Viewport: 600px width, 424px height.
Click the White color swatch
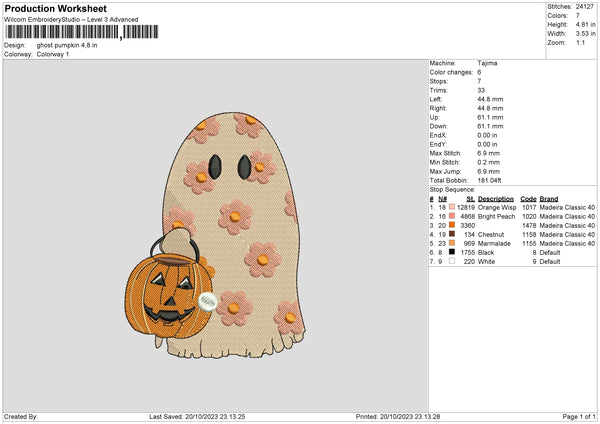[x=452, y=261]
